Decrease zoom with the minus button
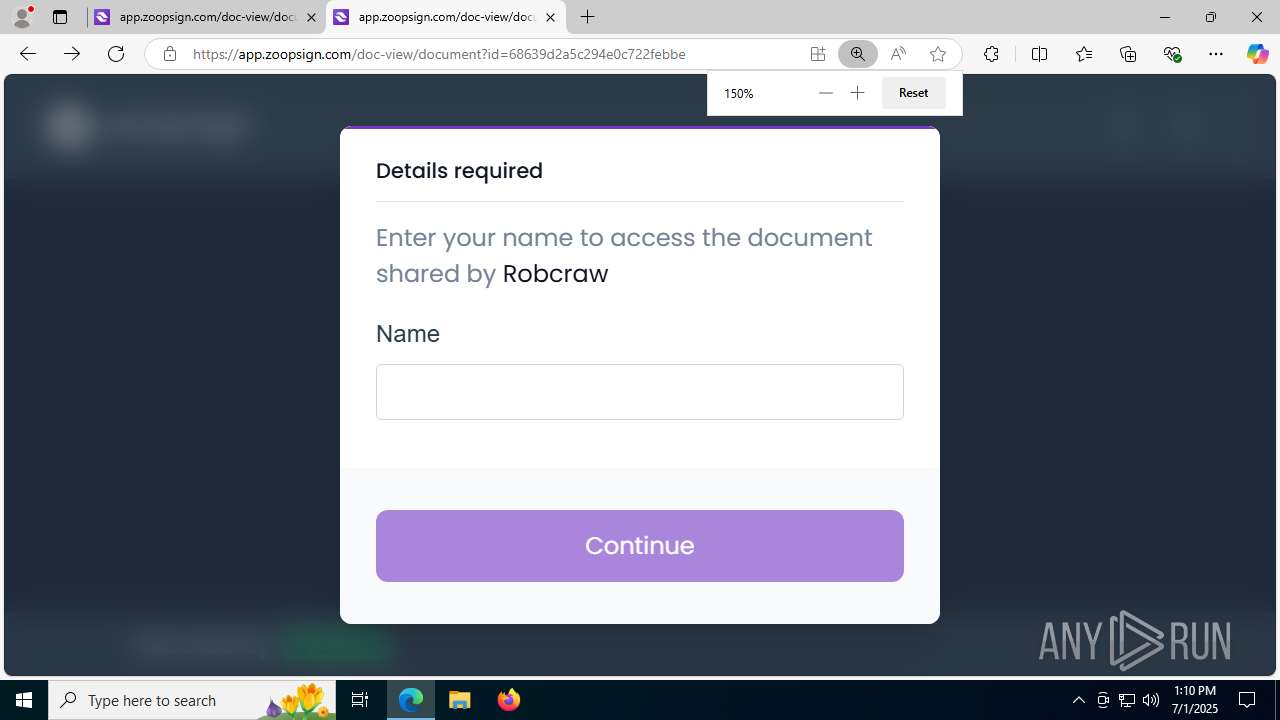Screen dimensions: 1280x720 [x=825, y=93]
